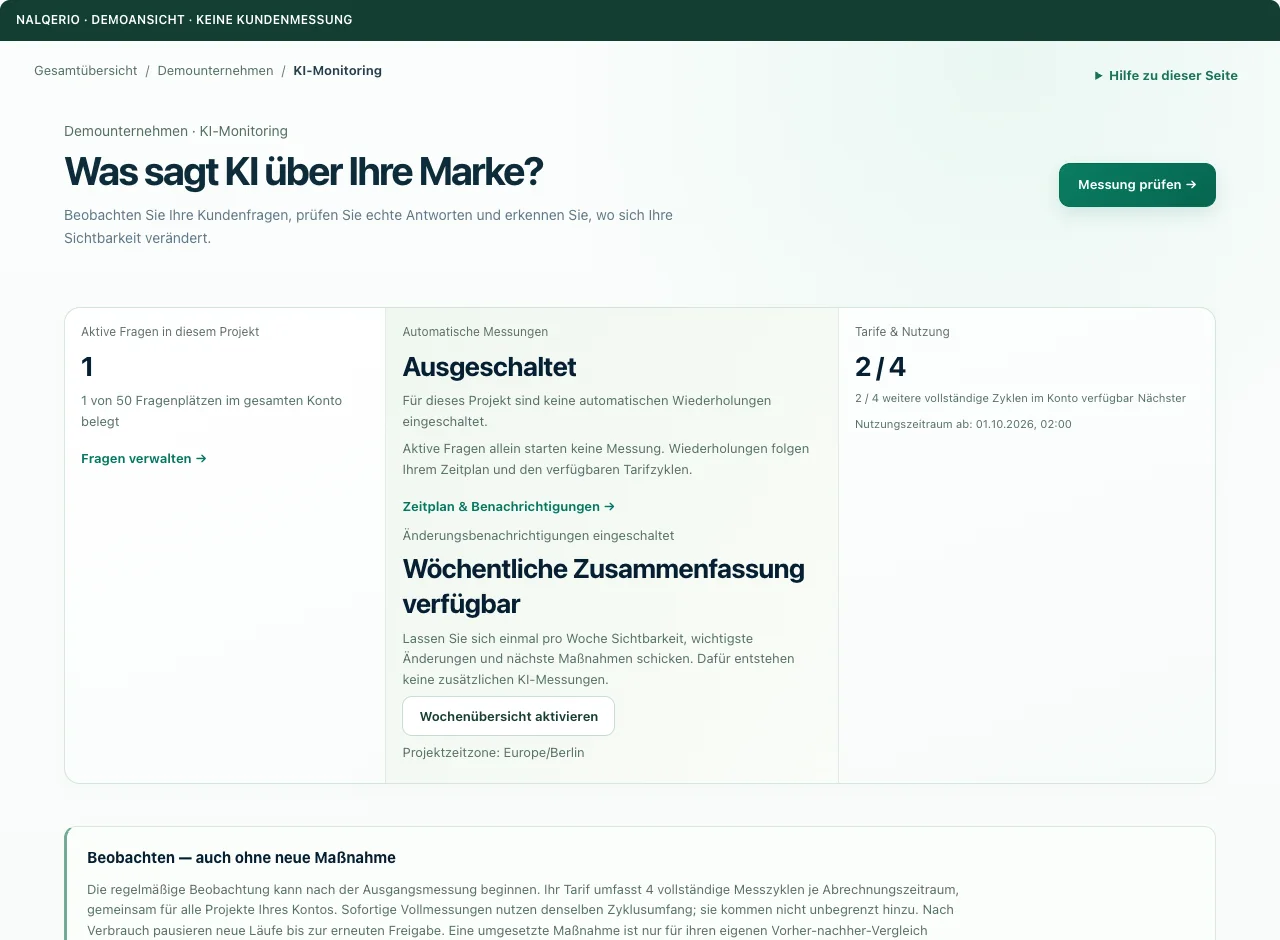The height and width of the screenshot is (940, 1280).
Task: Activate the Wochenübersicht button
Action: click(x=509, y=716)
